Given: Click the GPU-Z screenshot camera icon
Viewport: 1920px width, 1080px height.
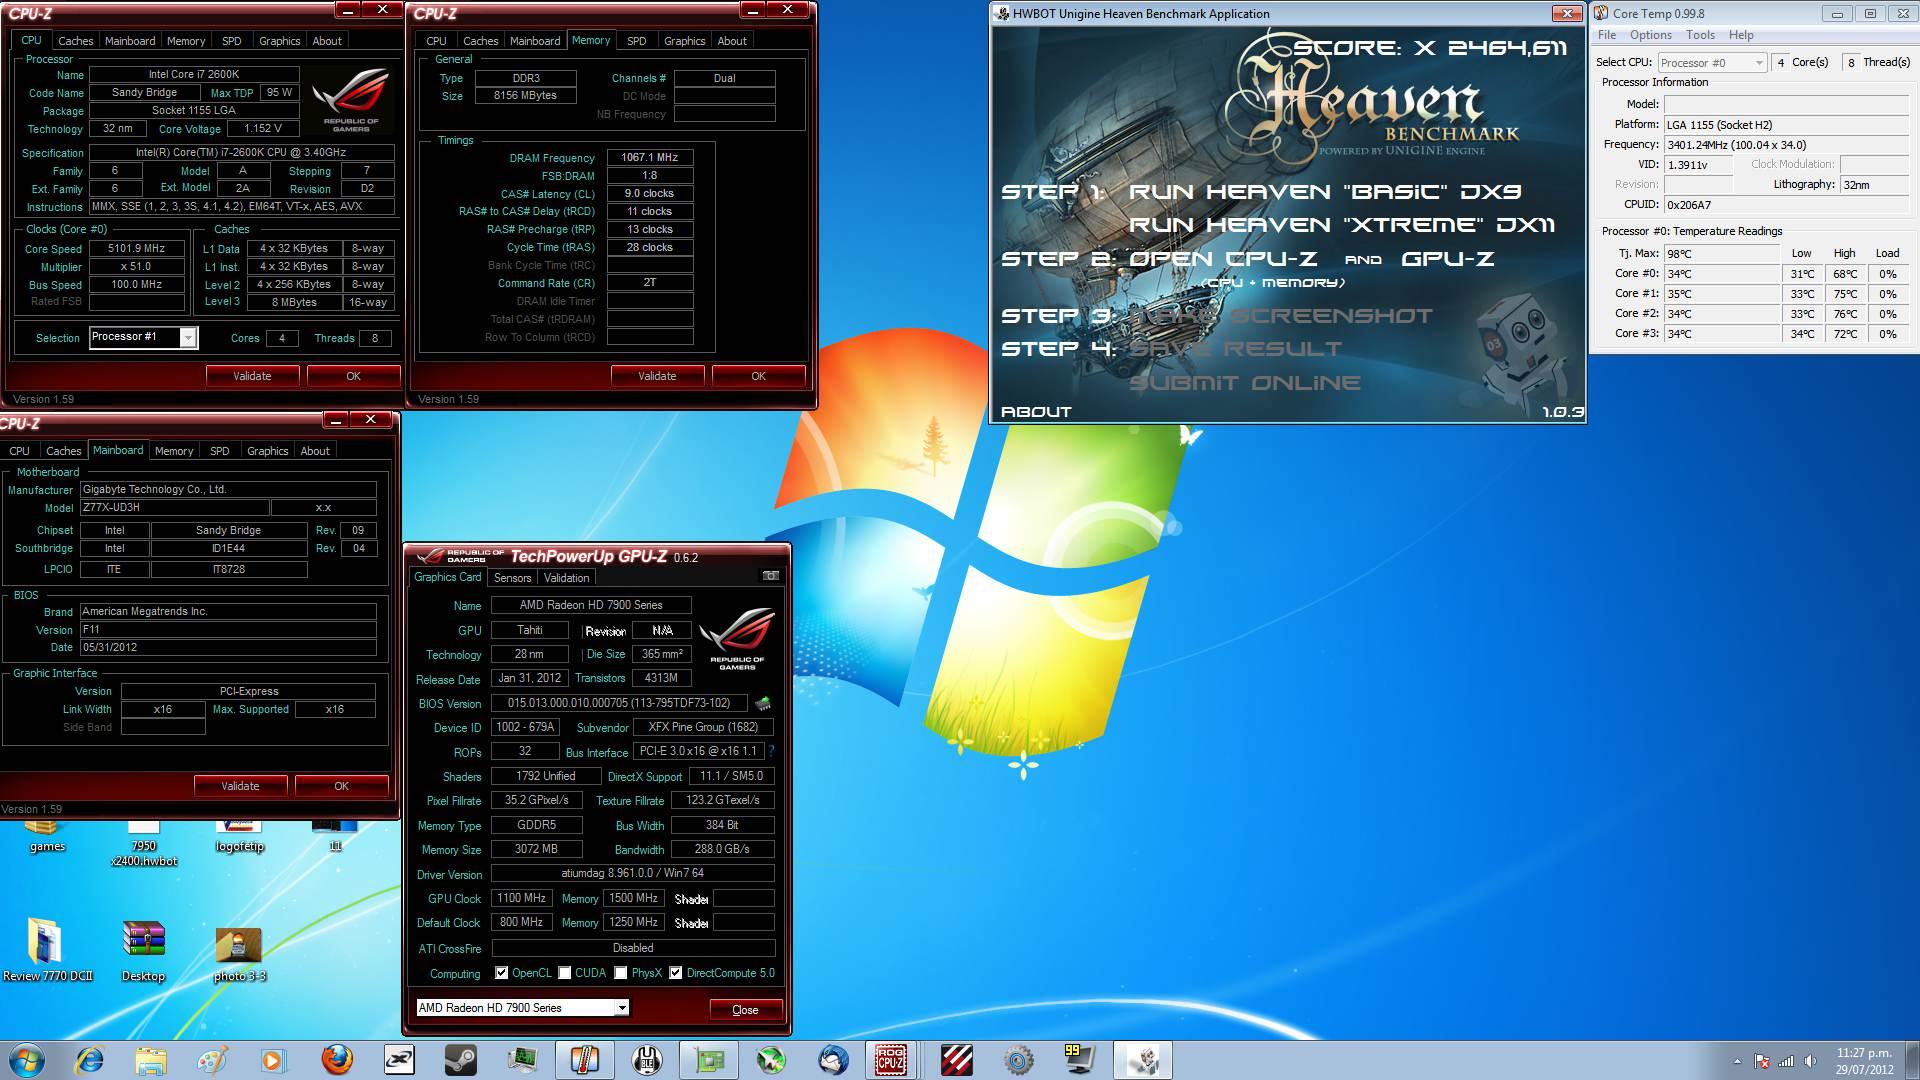Looking at the screenshot, I should (770, 576).
